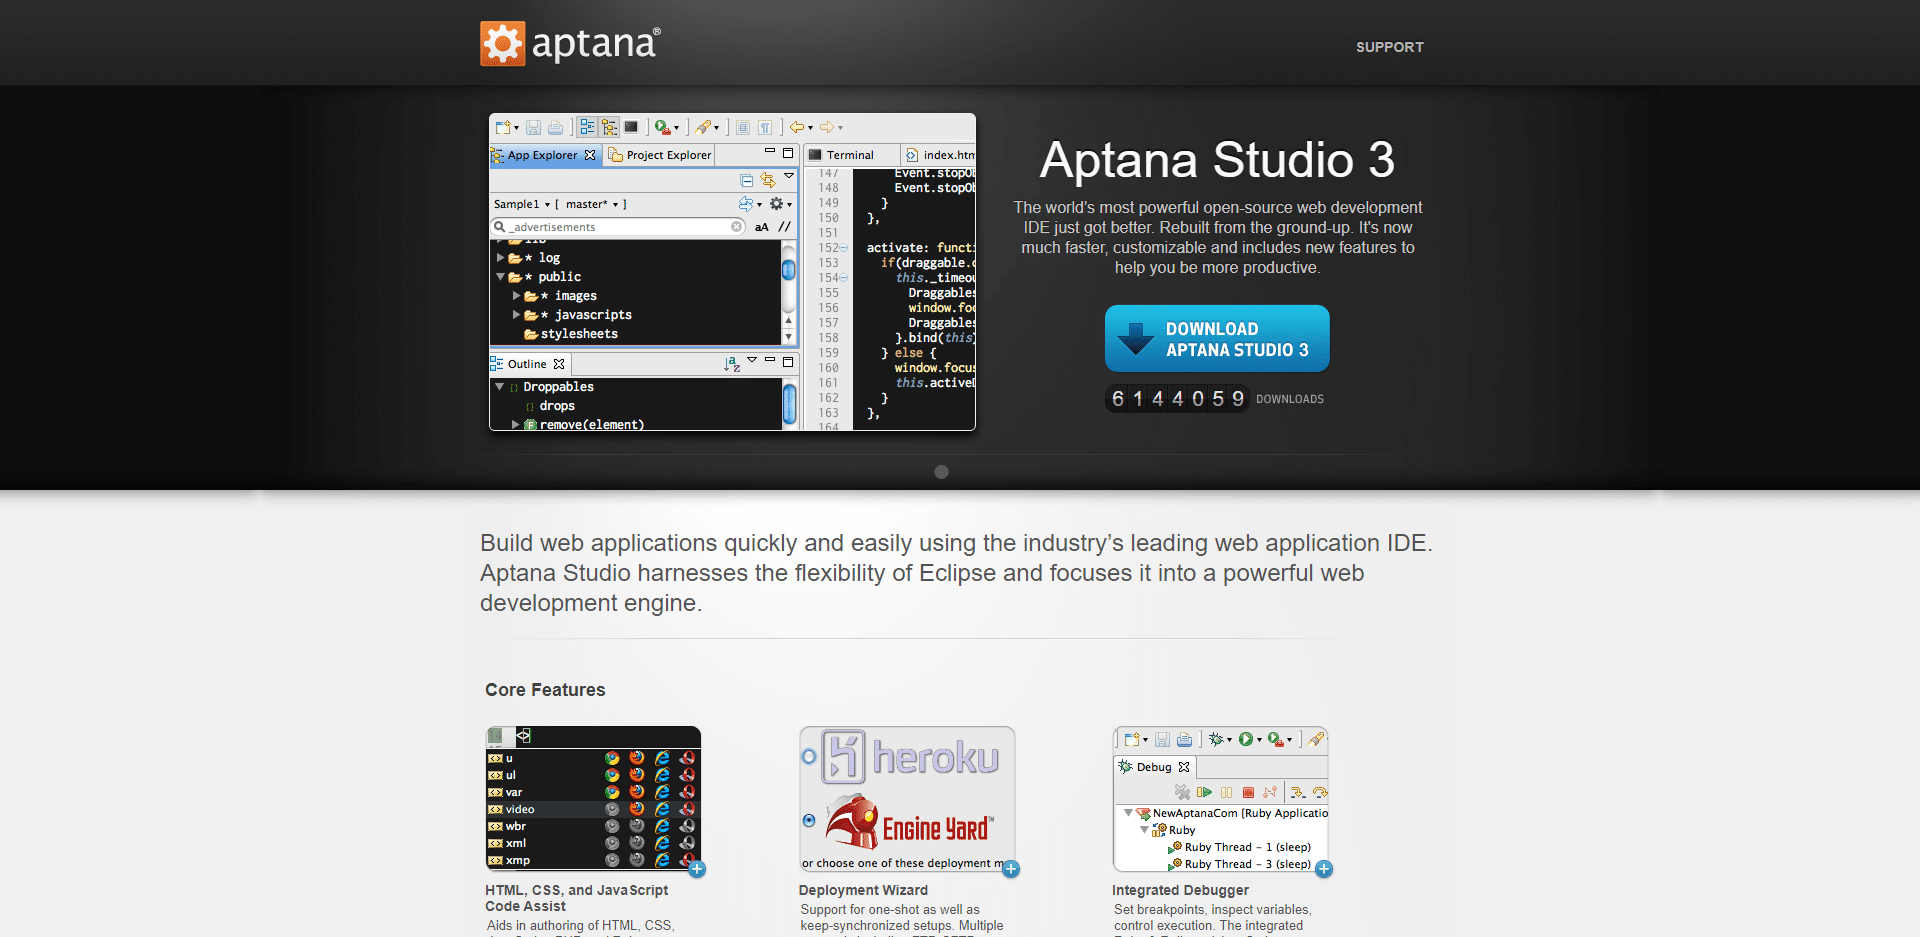This screenshot has height=937, width=1920.
Task: Click the gear settings icon in App Explorer
Action: pyautogui.click(x=776, y=204)
